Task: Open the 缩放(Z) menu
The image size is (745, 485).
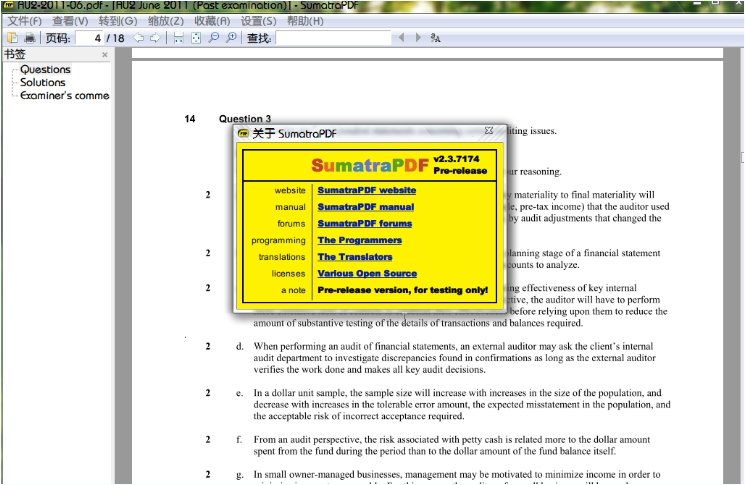Action: click(165, 21)
